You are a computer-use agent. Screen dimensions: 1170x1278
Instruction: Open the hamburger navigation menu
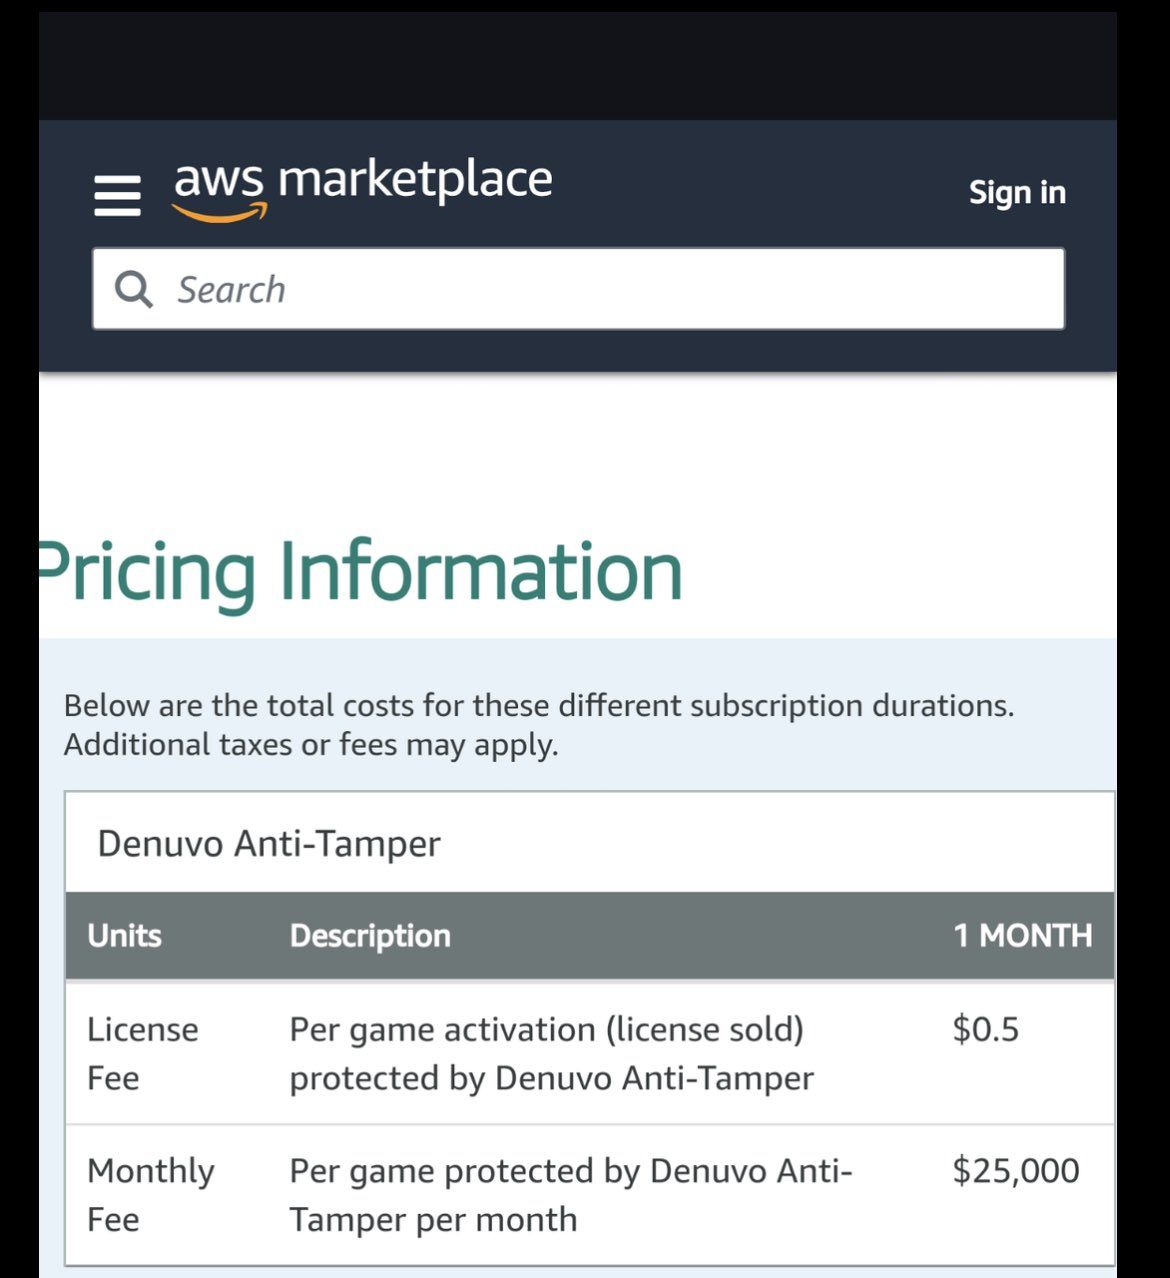117,195
